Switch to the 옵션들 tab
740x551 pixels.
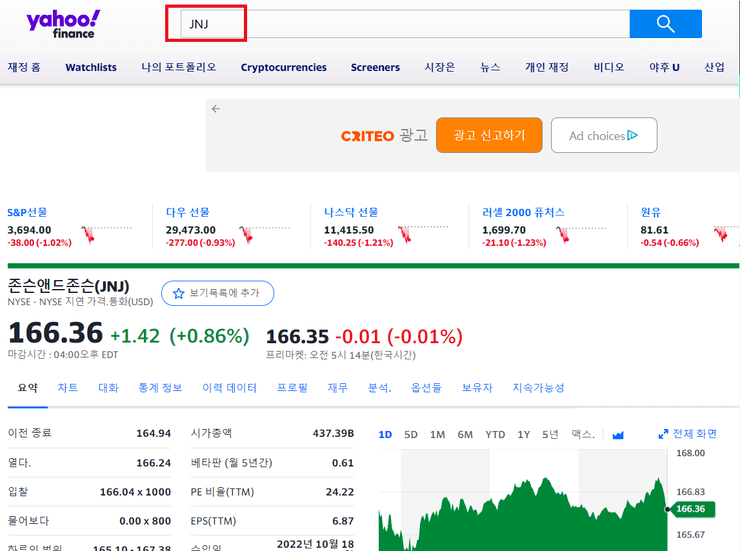426,388
